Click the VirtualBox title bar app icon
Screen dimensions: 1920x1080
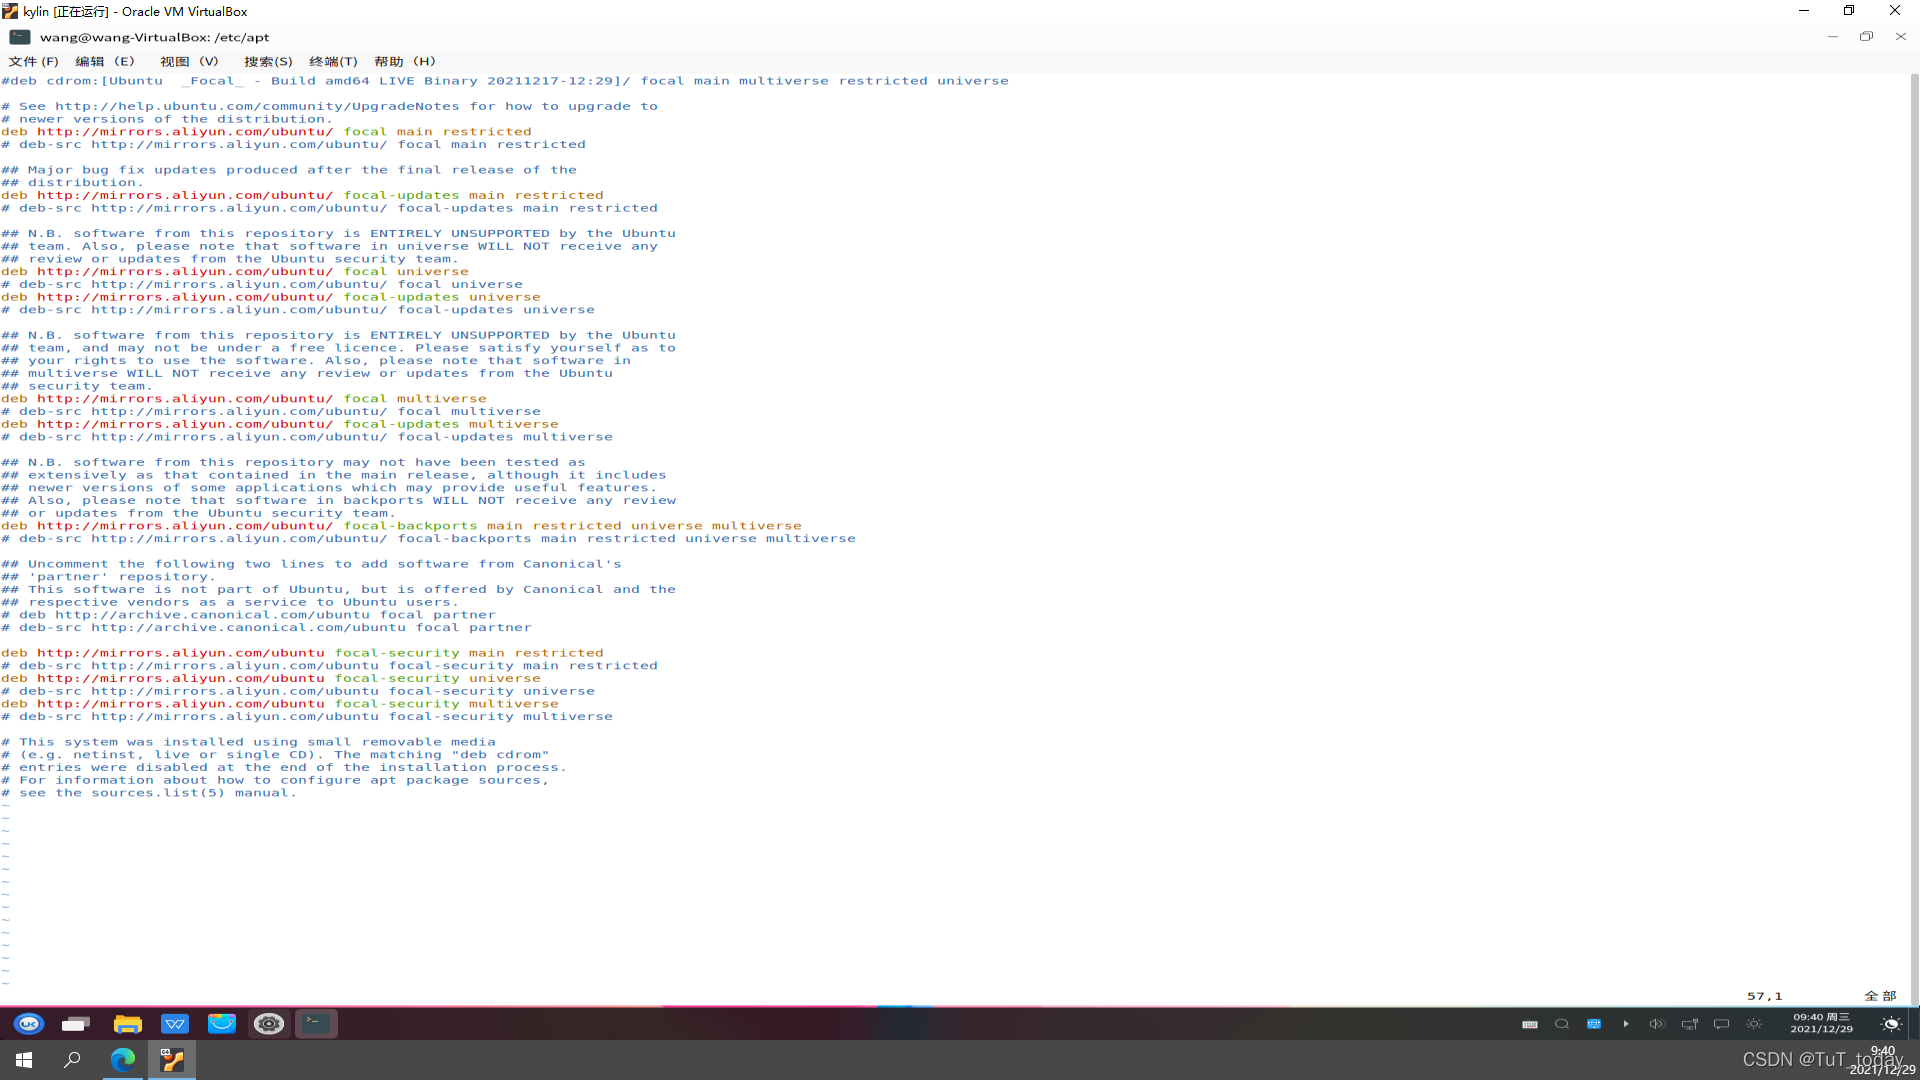(10, 11)
